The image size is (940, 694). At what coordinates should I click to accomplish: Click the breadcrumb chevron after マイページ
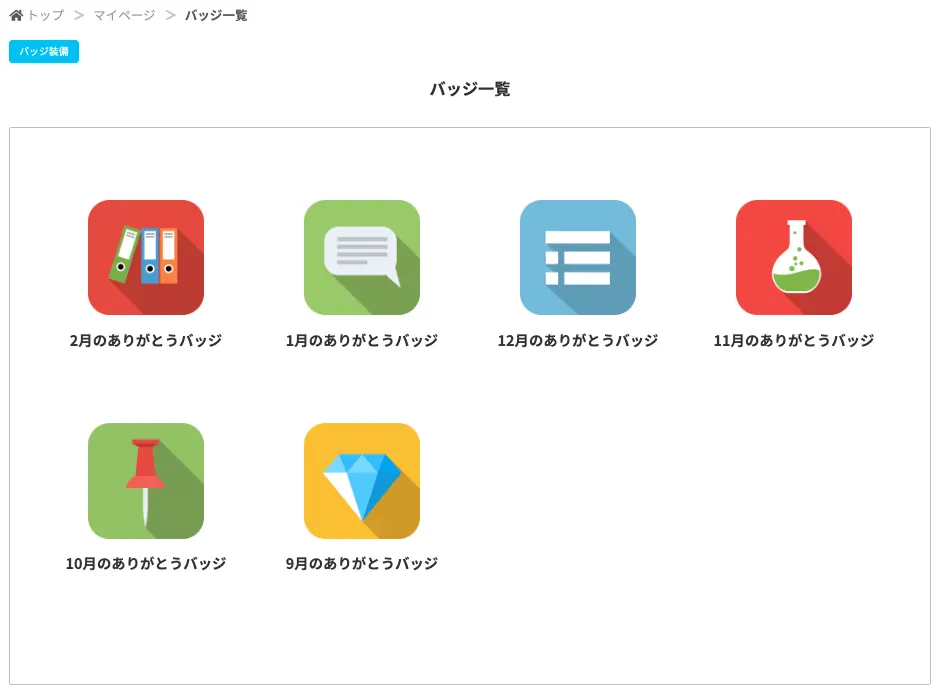tap(171, 15)
